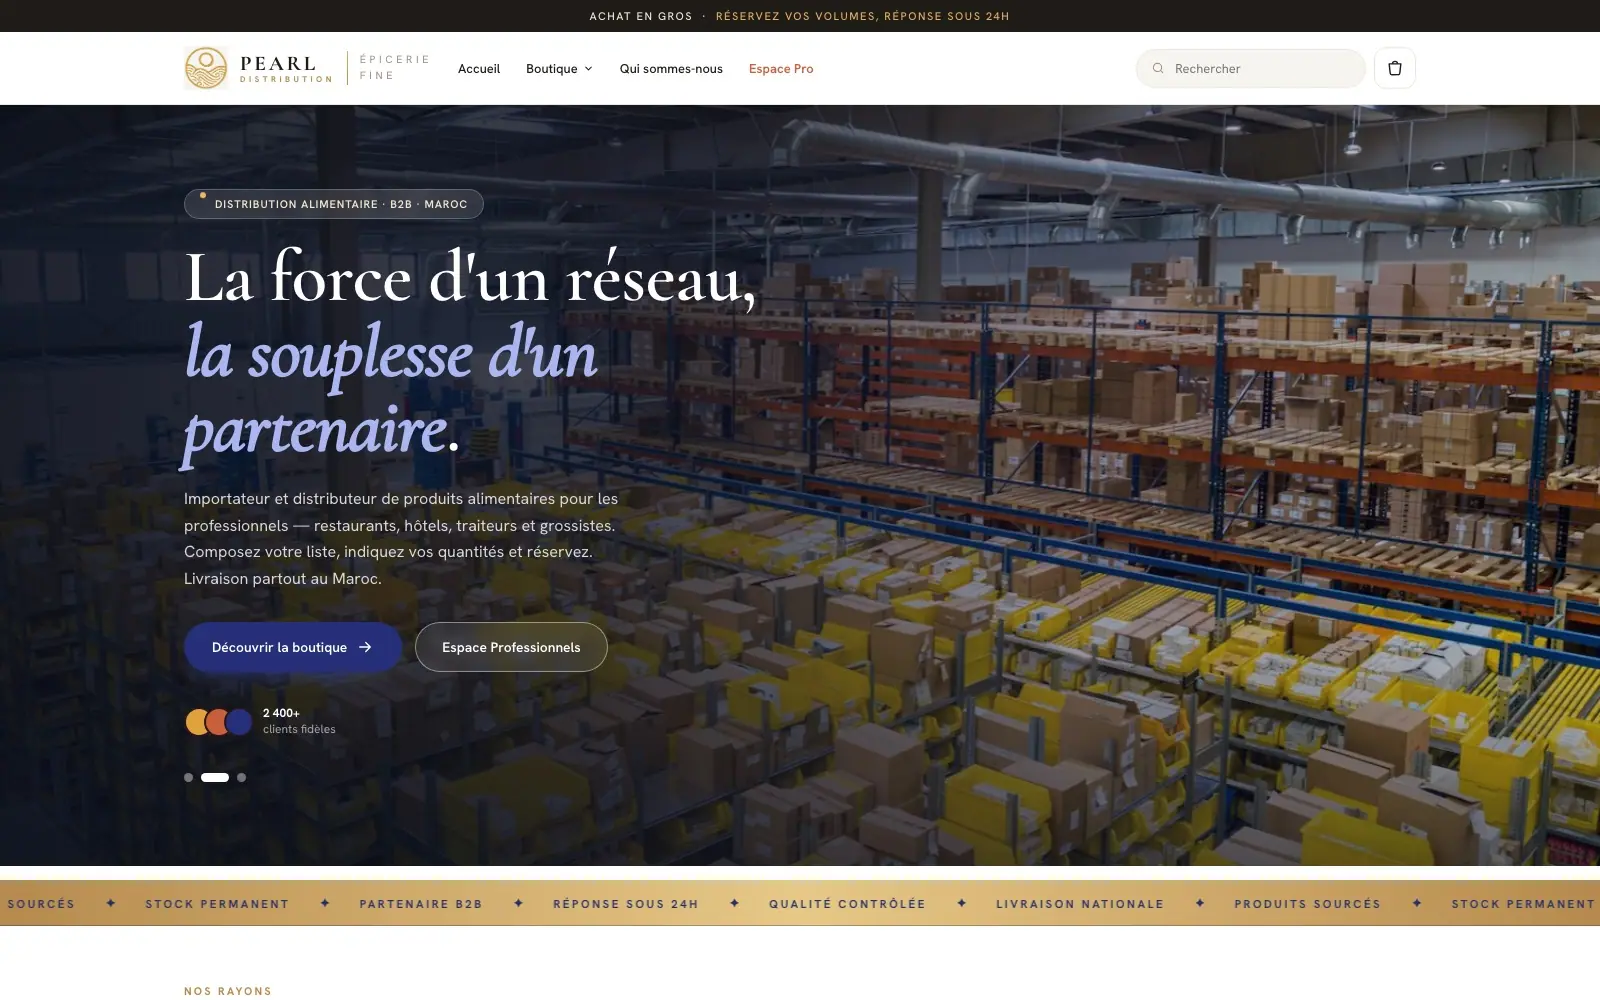Click Espace Professionnels button
Image resolution: width=1600 pixels, height=1000 pixels.
coord(511,647)
